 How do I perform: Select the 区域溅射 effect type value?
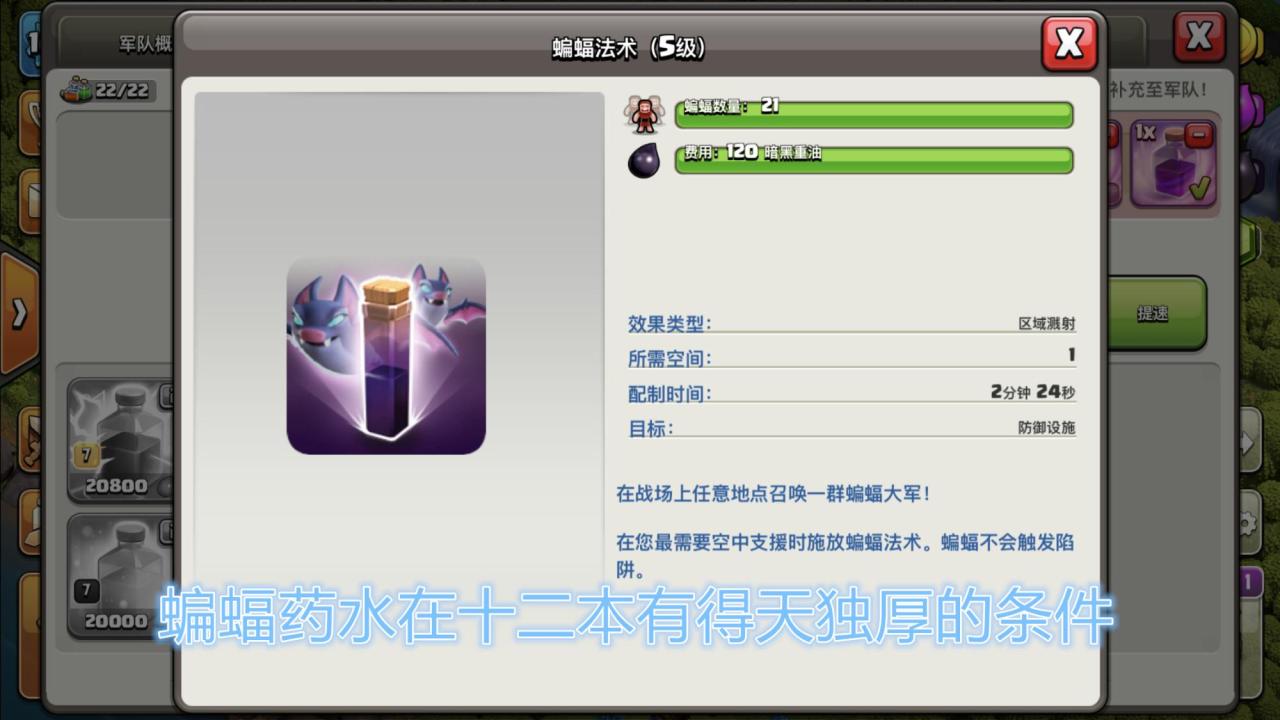1047,324
